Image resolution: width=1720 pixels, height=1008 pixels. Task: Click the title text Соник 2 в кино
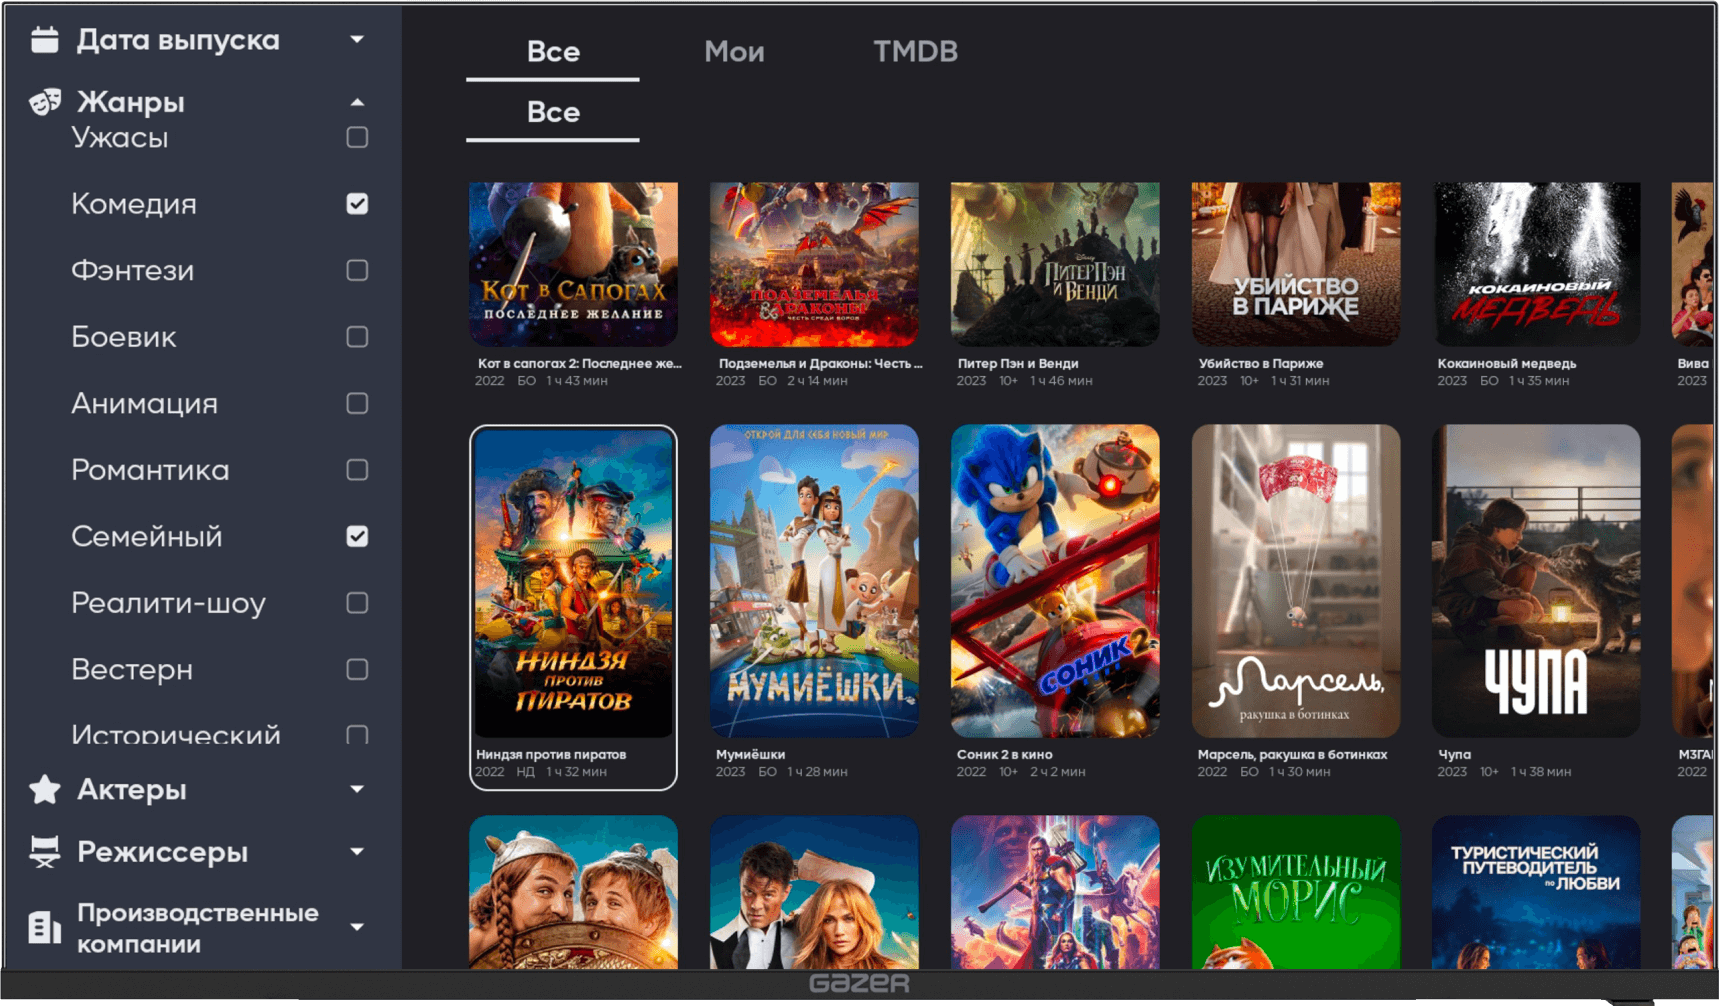pyautogui.click(x=1005, y=755)
